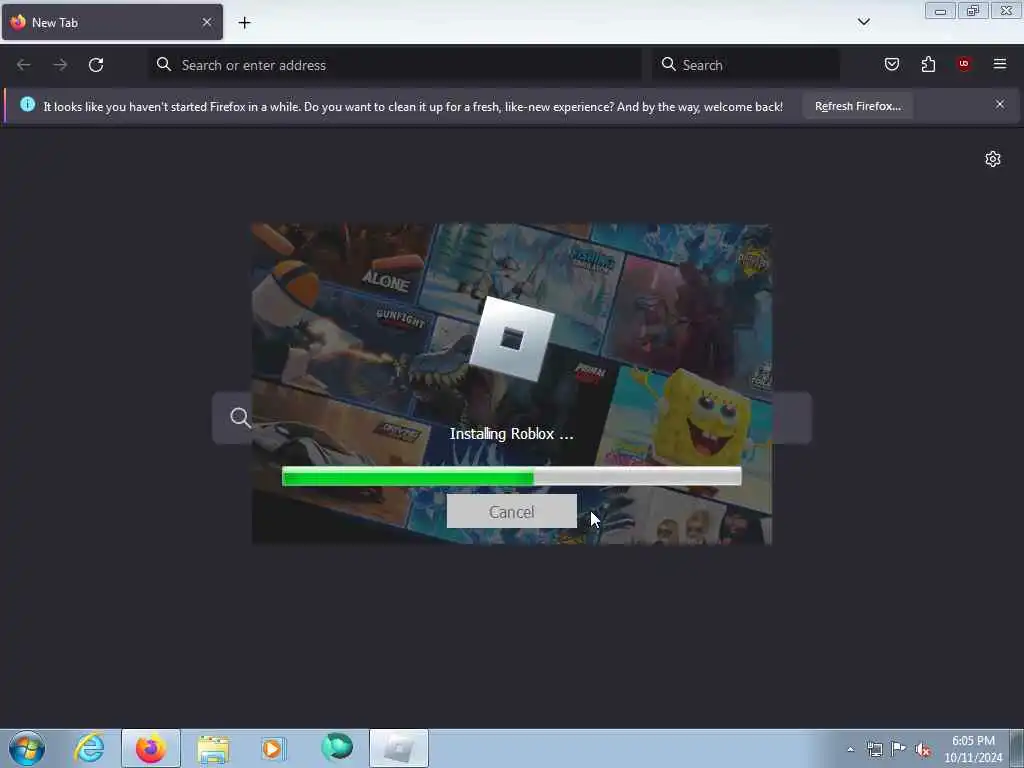Open the Extensions puzzle menu
The height and width of the screenshot is (768, 1024).
928,64
